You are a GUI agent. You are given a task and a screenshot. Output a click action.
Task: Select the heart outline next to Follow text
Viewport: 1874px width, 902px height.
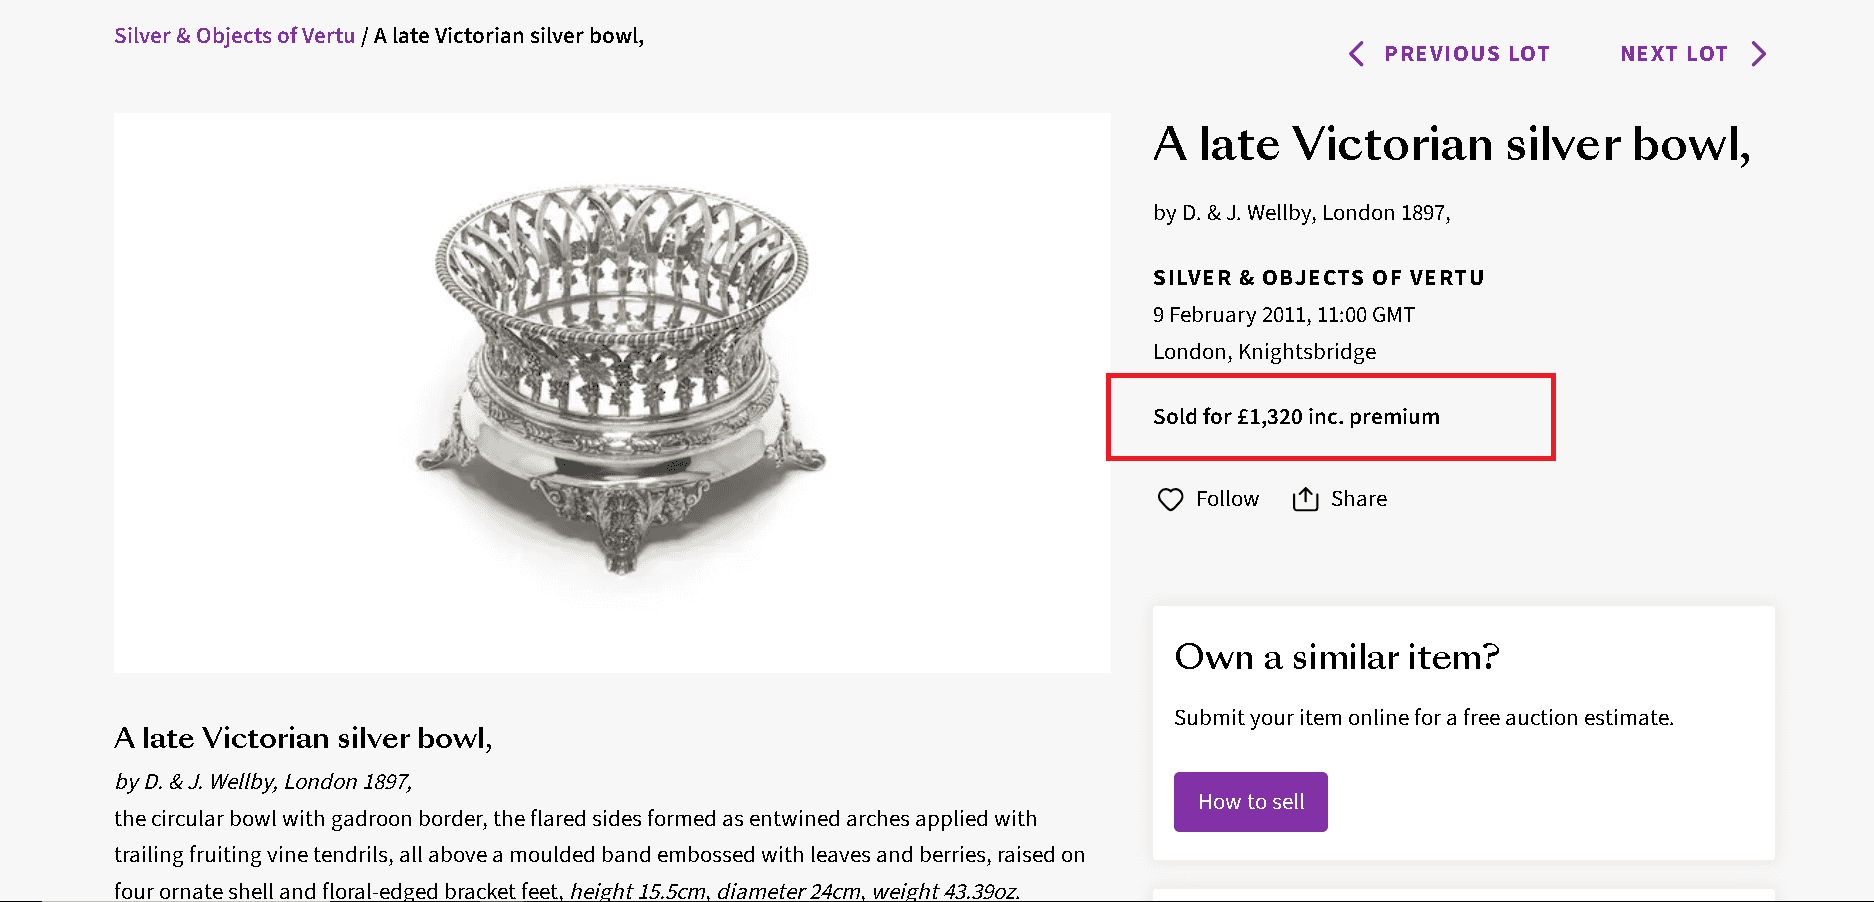(x=1170, y=498)
